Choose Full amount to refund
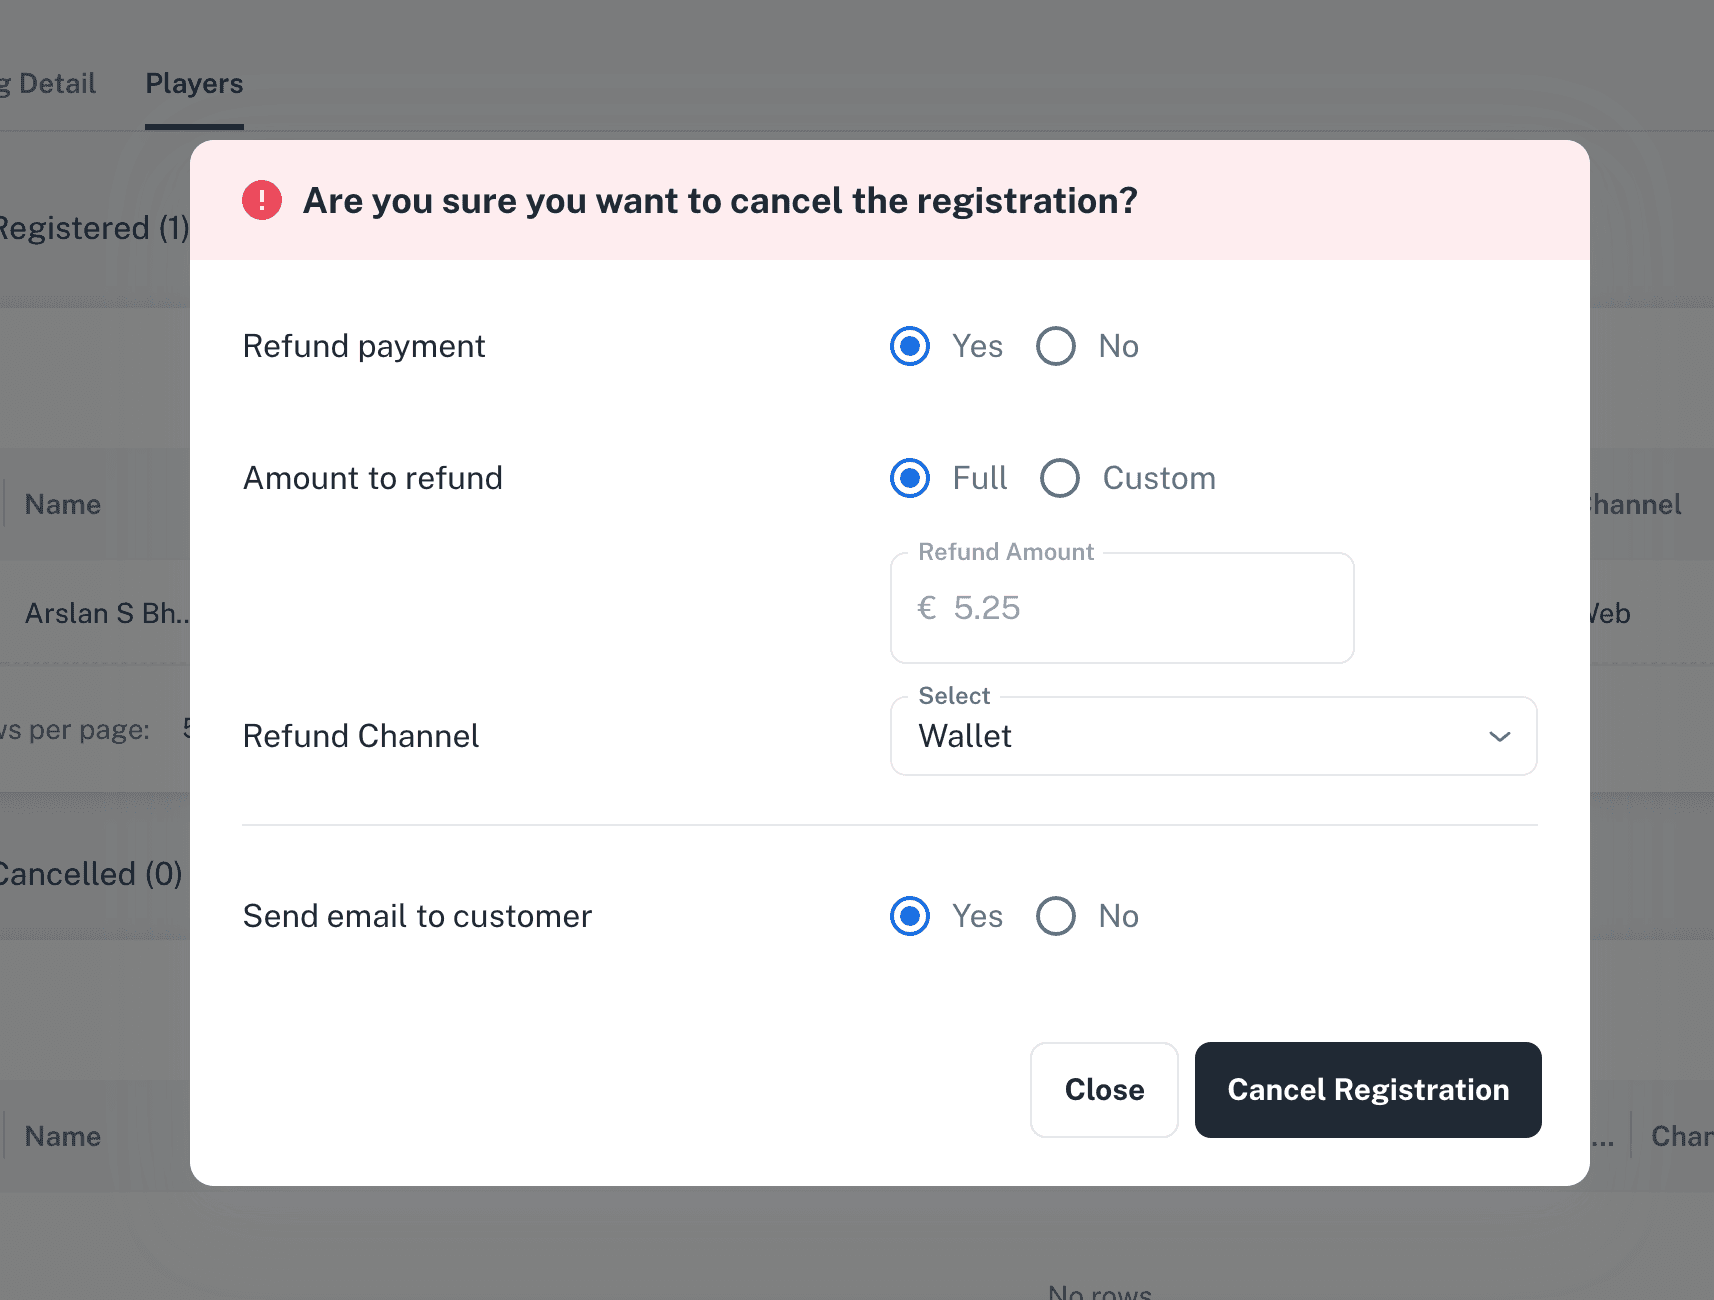 click(910, 478)
